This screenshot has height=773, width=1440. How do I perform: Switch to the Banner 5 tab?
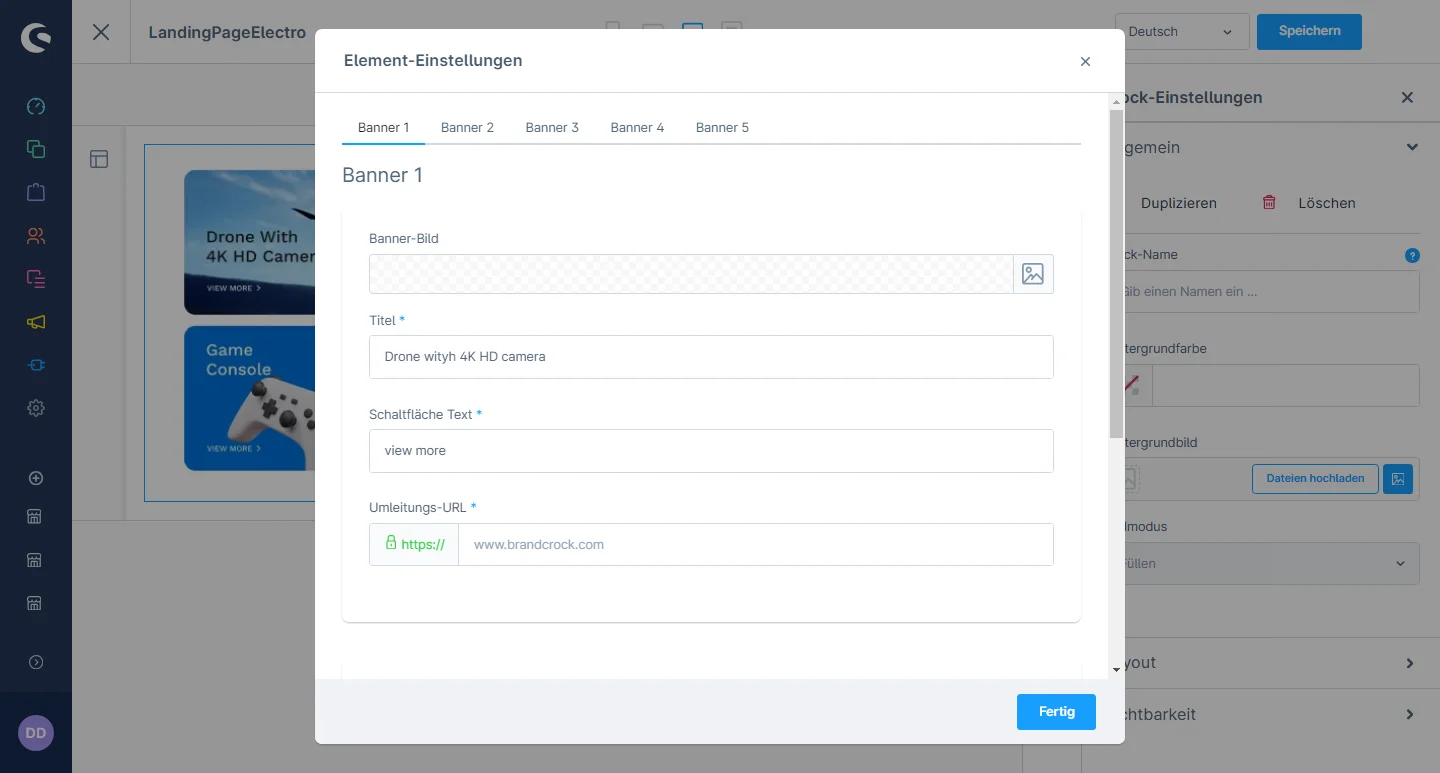point(722,128)
